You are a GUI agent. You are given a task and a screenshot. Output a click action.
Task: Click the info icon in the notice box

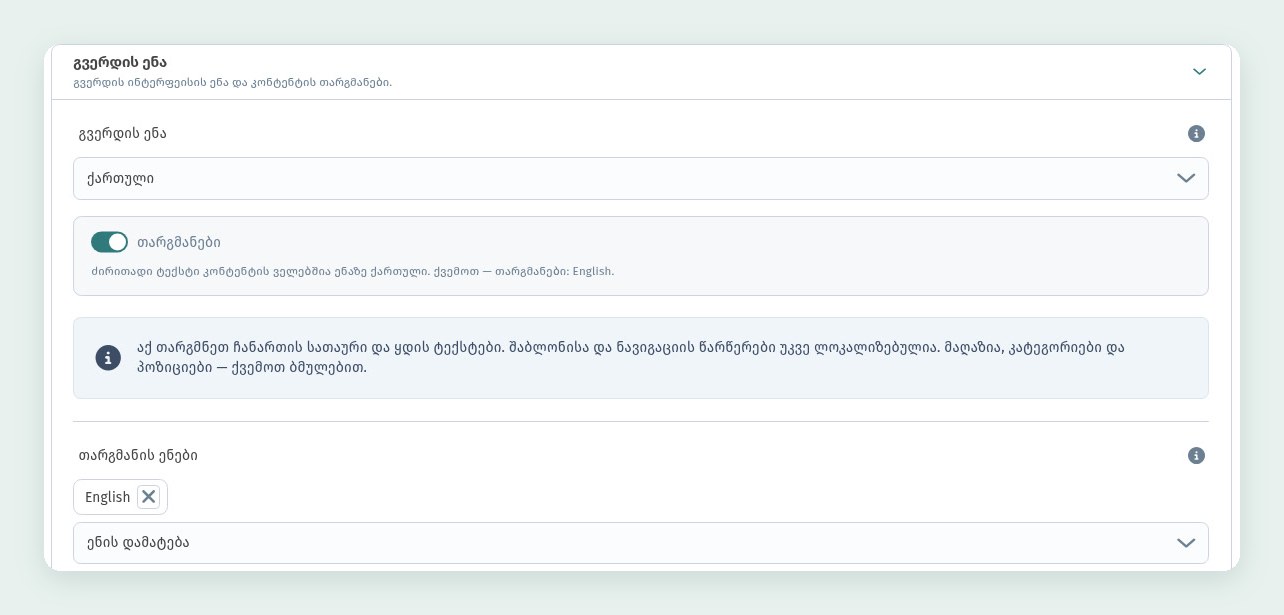coord(108,358)
